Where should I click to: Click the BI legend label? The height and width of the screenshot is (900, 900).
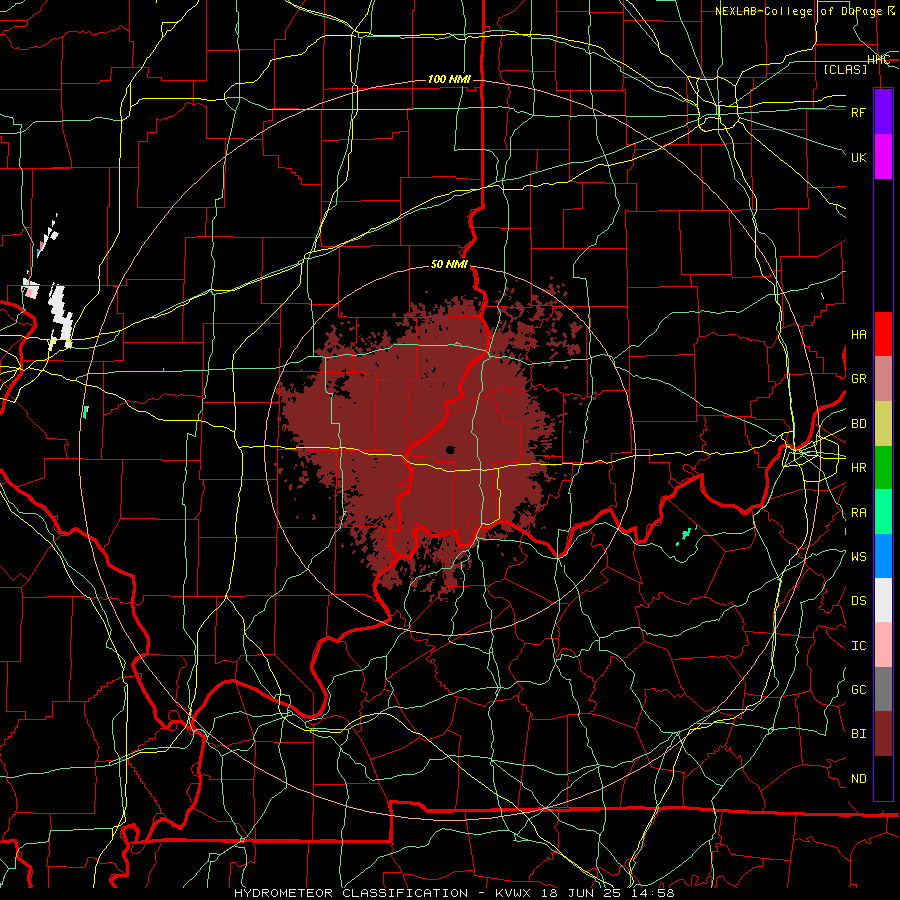tap(858, 734)
